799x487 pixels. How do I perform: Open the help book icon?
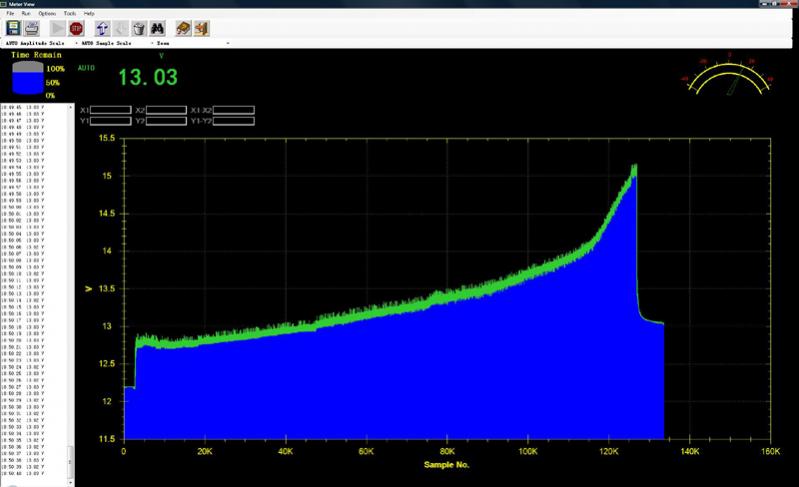tap(183, 29)
